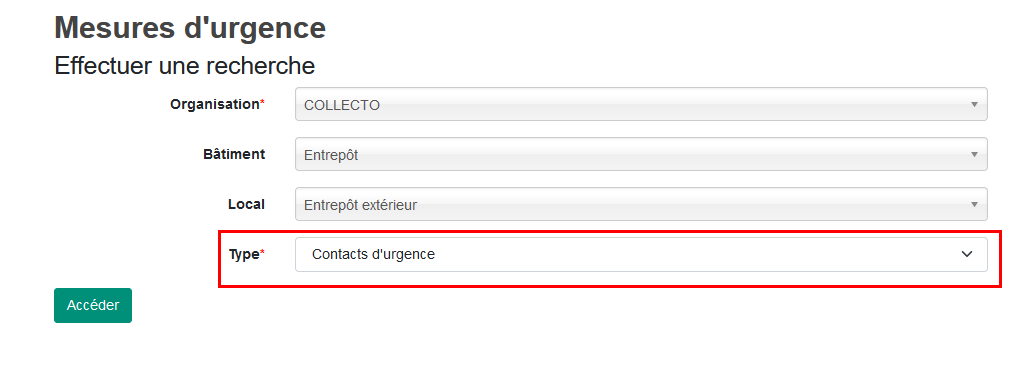Viewport: 1029px width, 376px height.
Task: Select the COLLECTO value text
Action: point(342,105)
